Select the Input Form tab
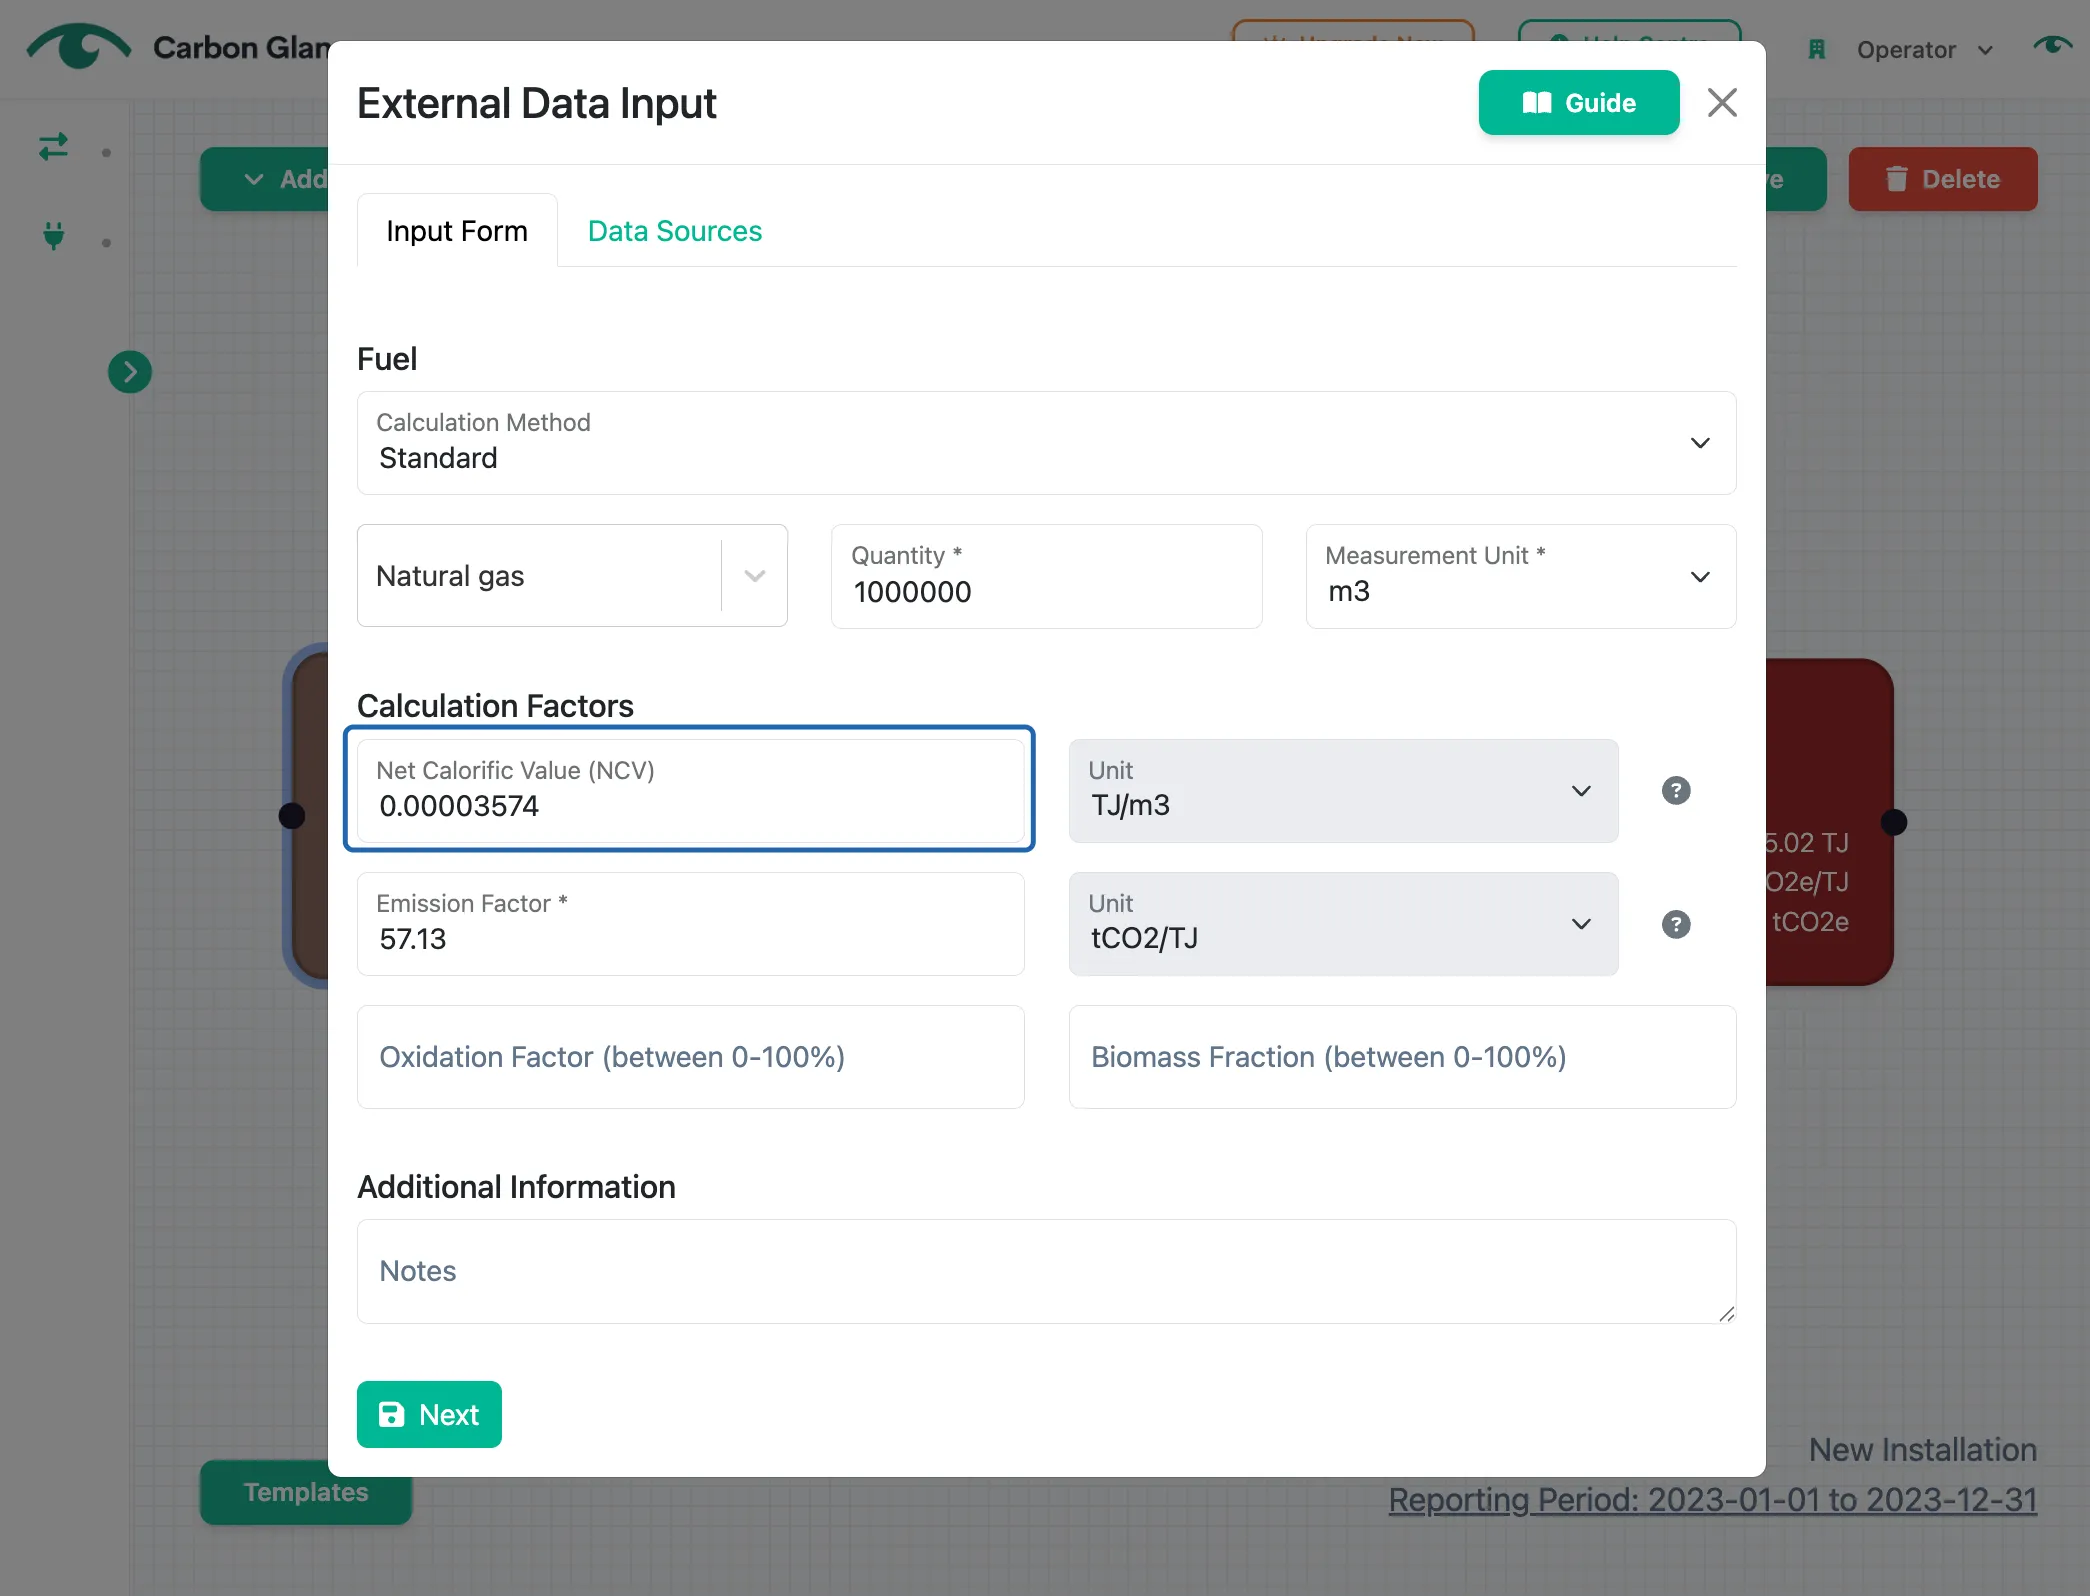Viewport: 2090px width, 1596px height. point(457,231)
